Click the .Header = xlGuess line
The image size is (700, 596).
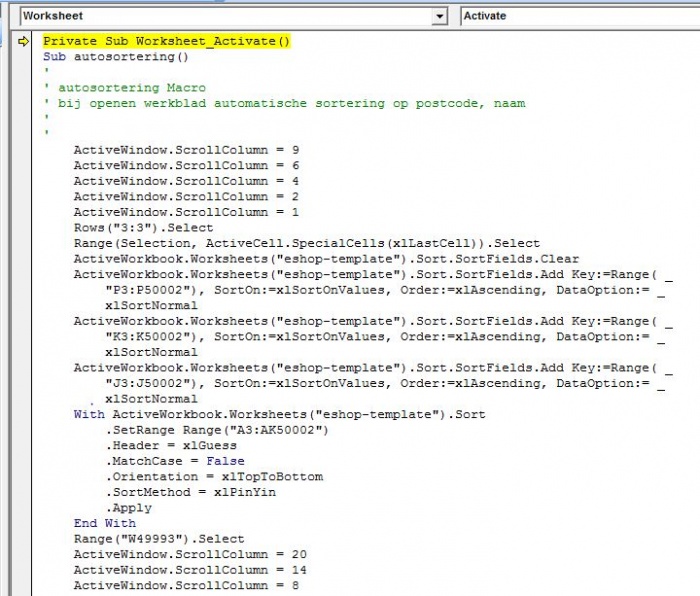(x=171, y=446)
